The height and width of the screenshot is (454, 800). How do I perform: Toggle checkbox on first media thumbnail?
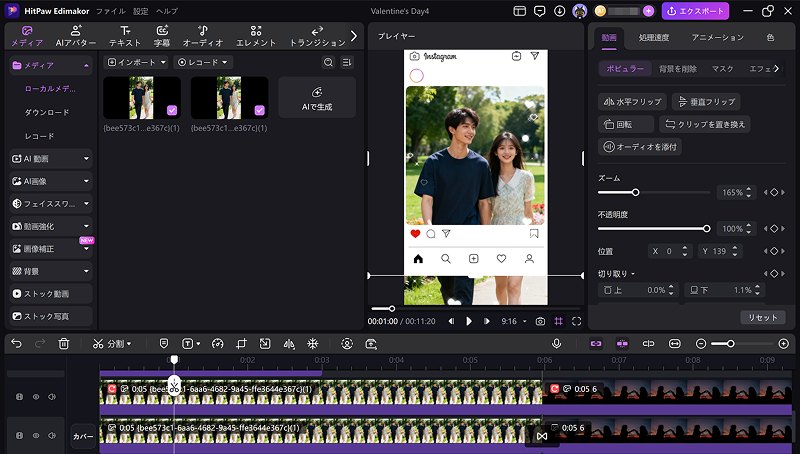pos(172,110)
